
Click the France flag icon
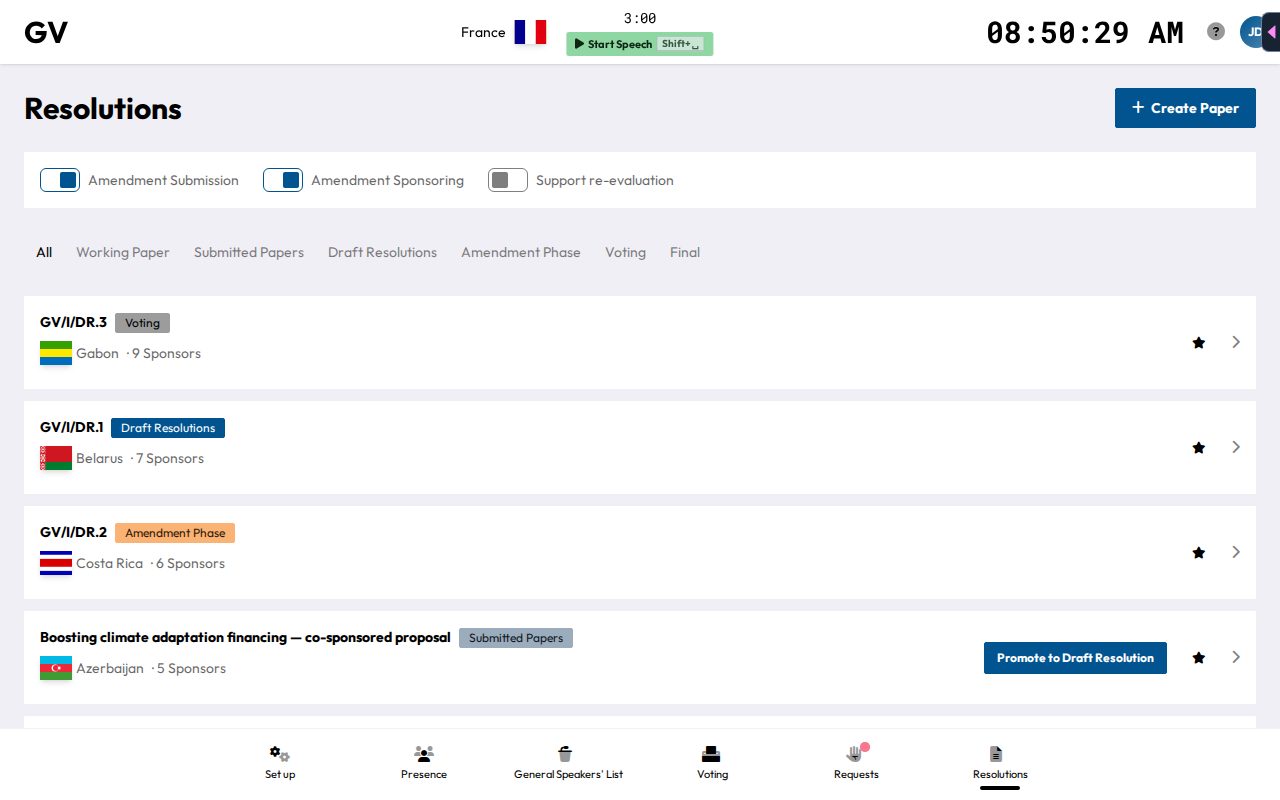[x=530, y=32]
